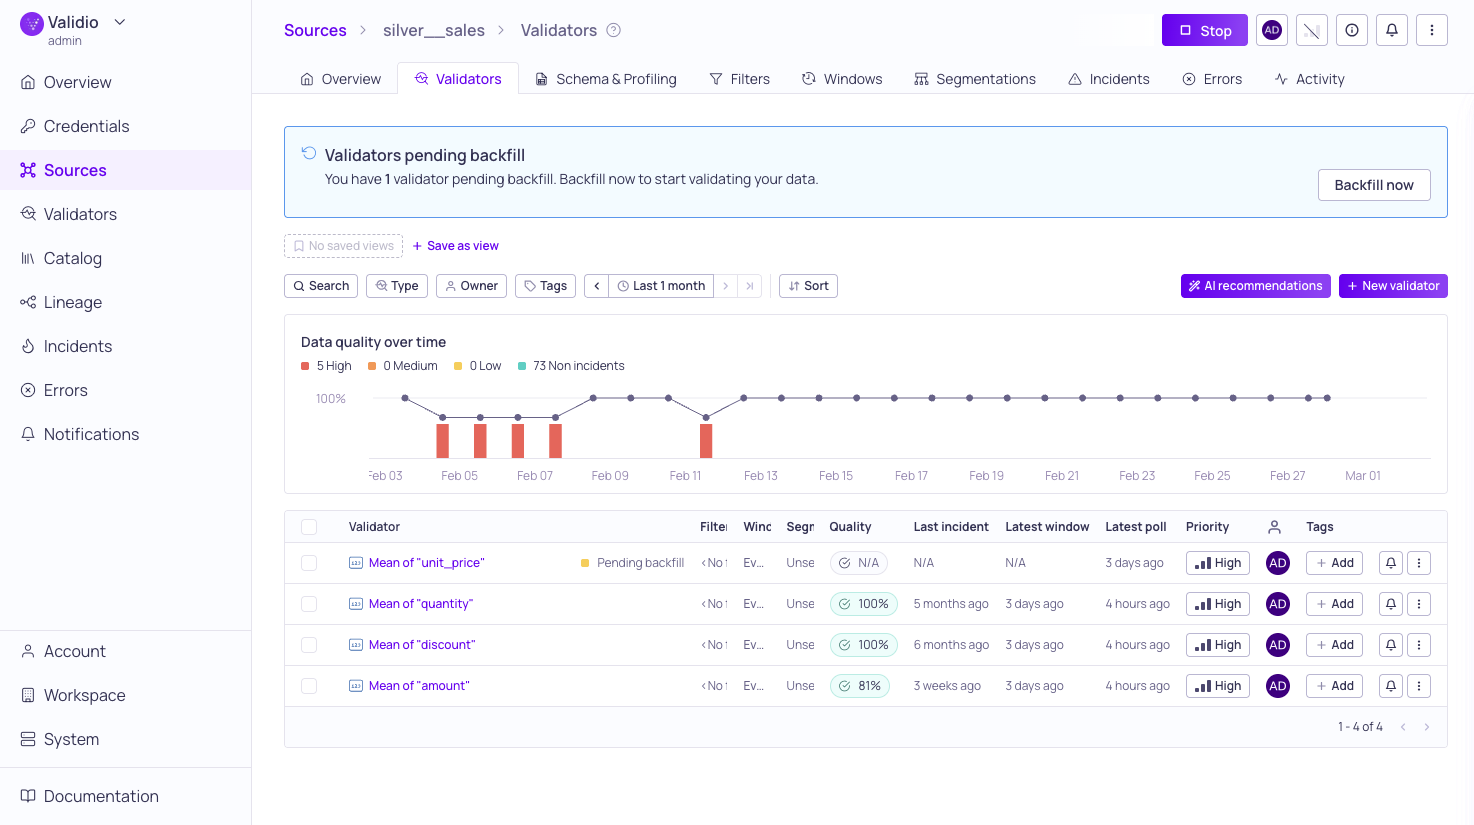This screenshot has width=1474, height=825.
Task: Open the Type filter dropdown
Action: point(397,286)
